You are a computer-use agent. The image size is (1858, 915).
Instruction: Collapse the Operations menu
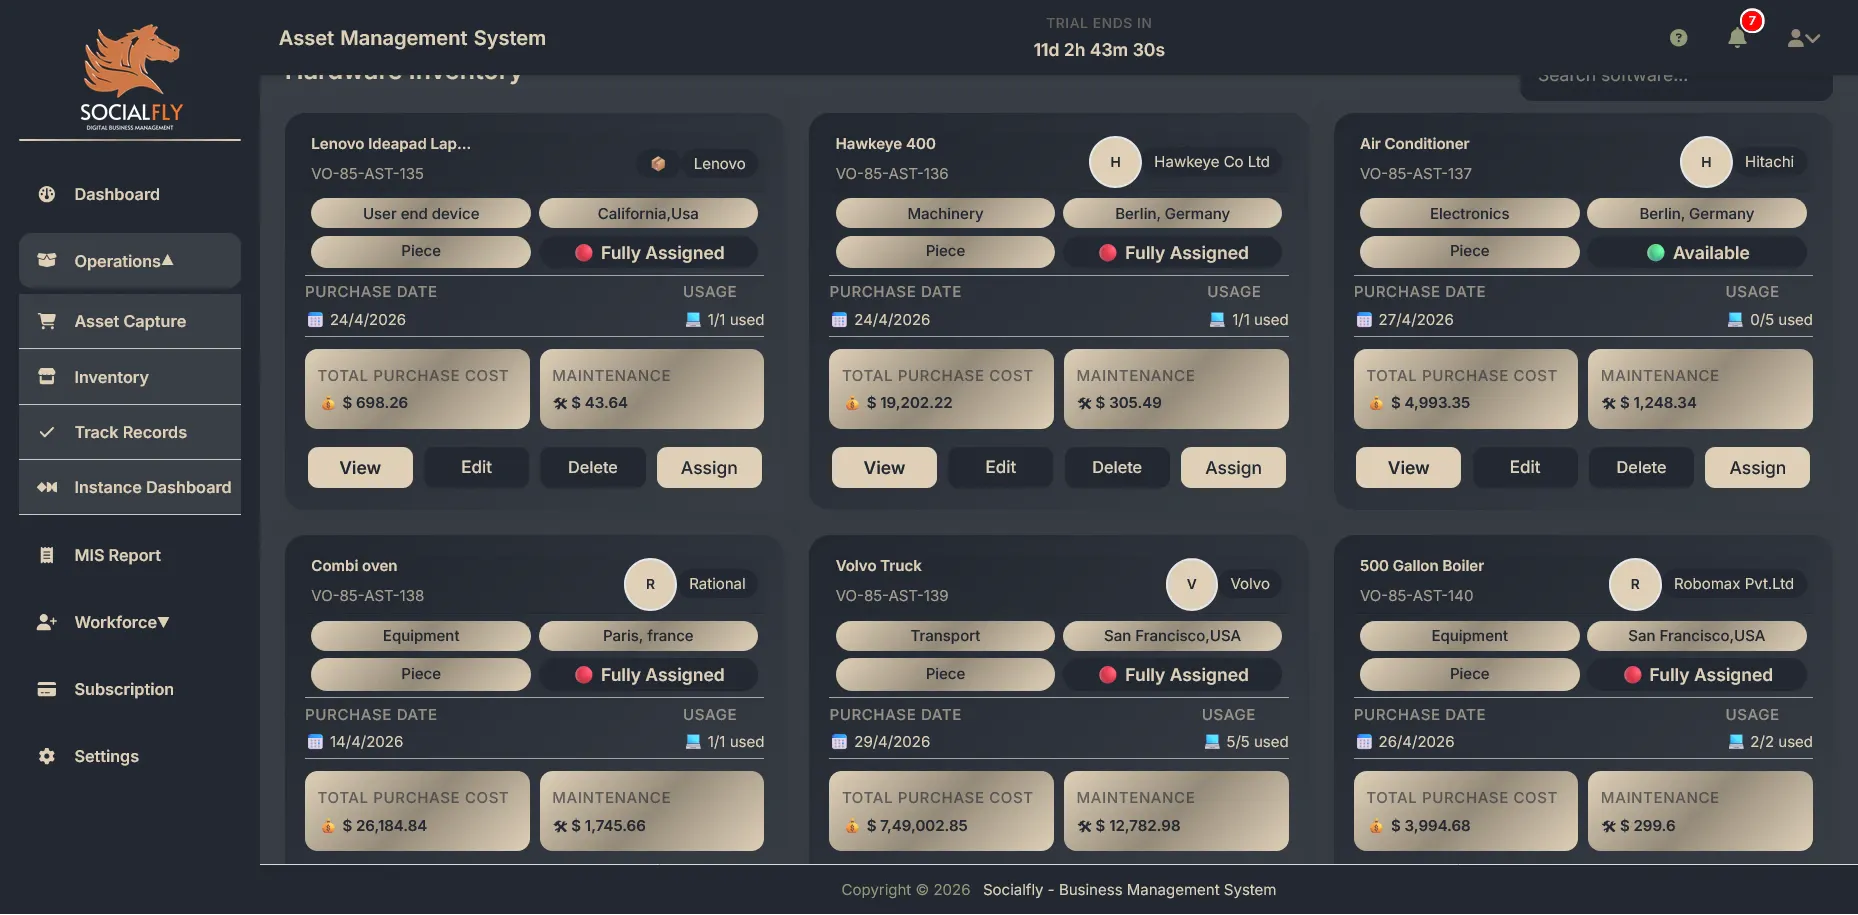click(x=130, y=261)
